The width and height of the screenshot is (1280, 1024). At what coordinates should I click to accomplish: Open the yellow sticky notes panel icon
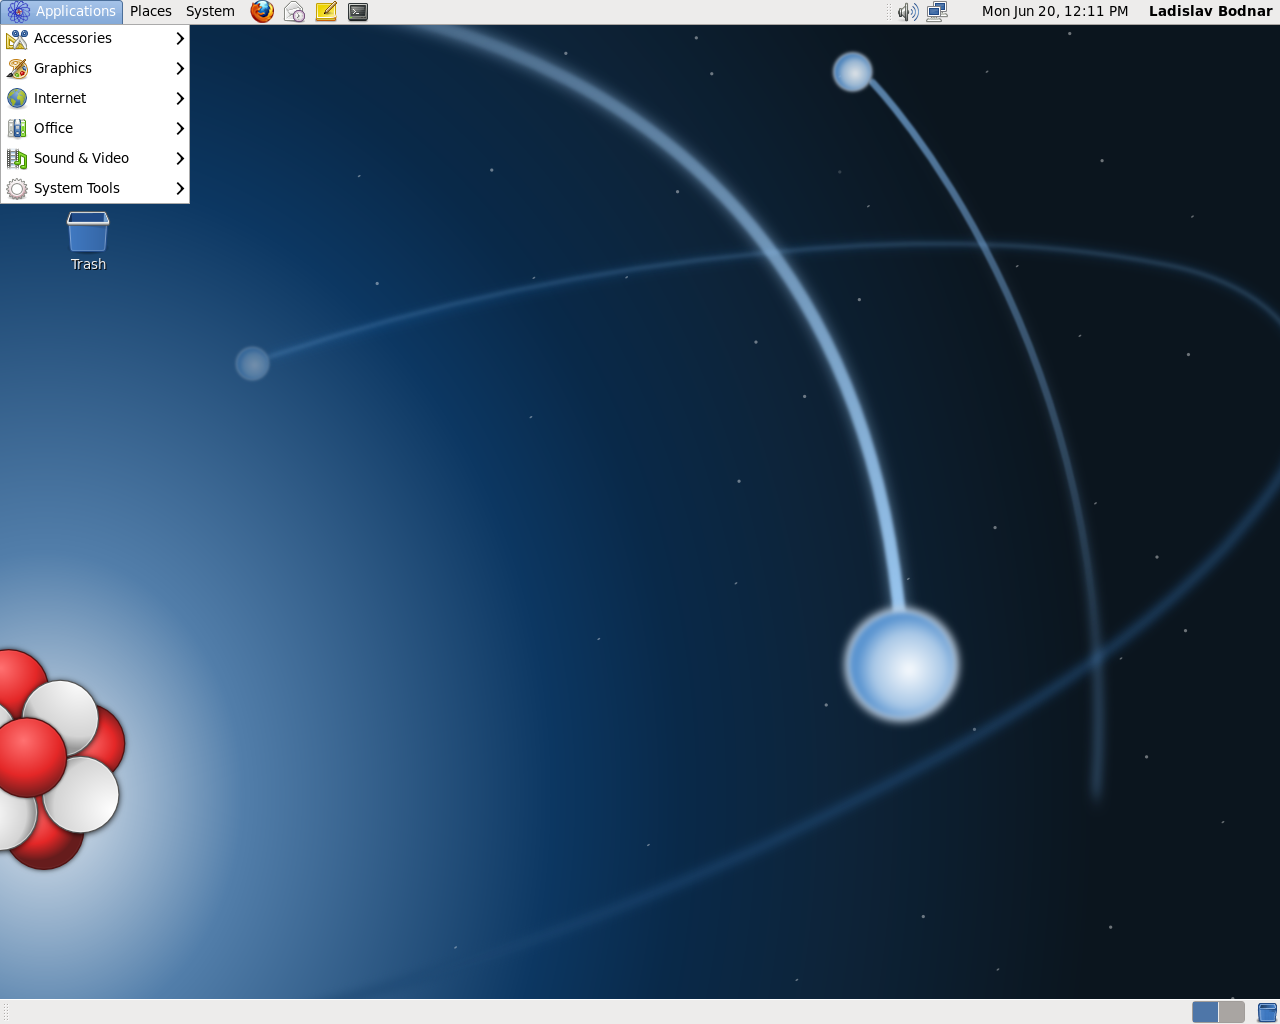325,11
